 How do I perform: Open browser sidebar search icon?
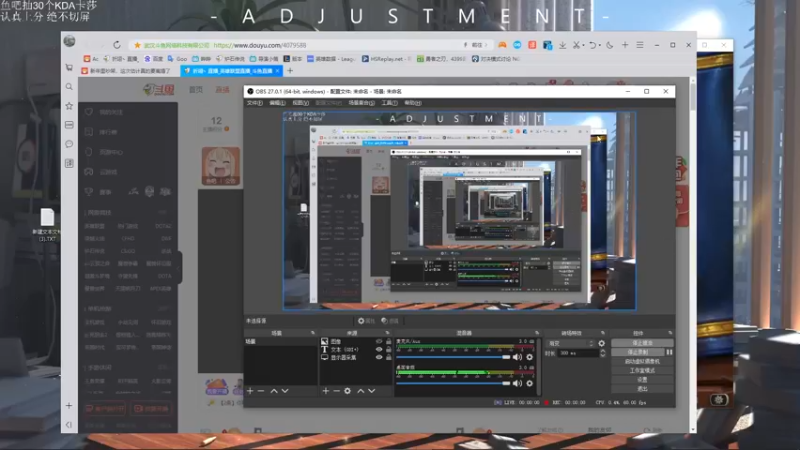(x=69, y=87)
